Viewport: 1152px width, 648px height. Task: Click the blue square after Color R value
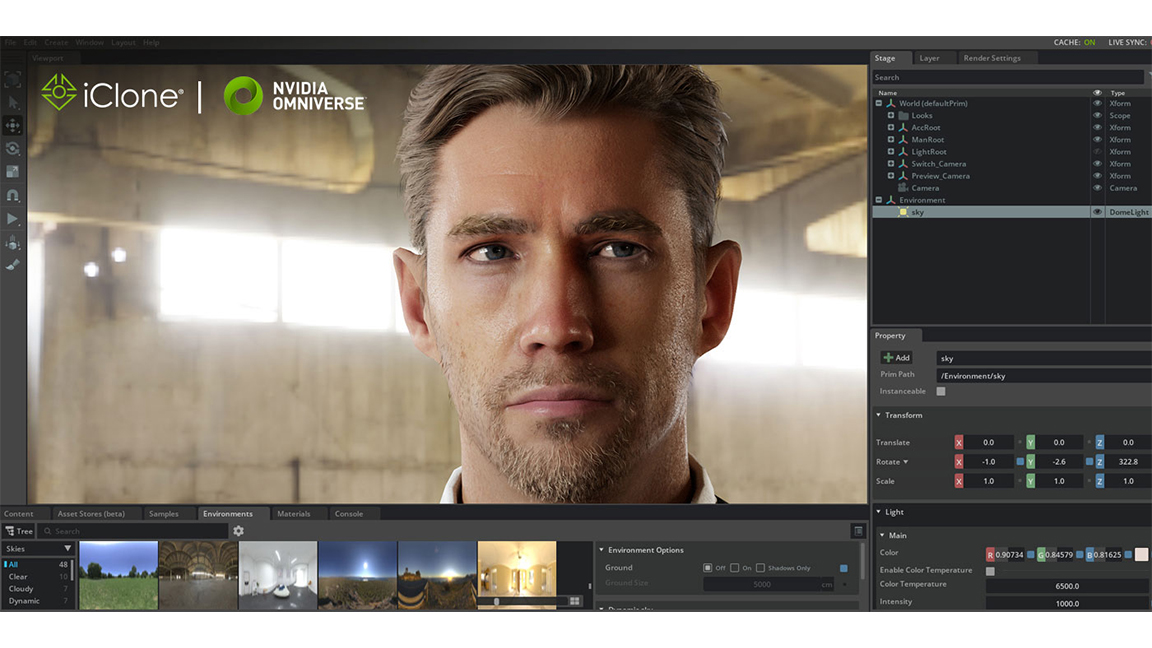click(1030, 555)
